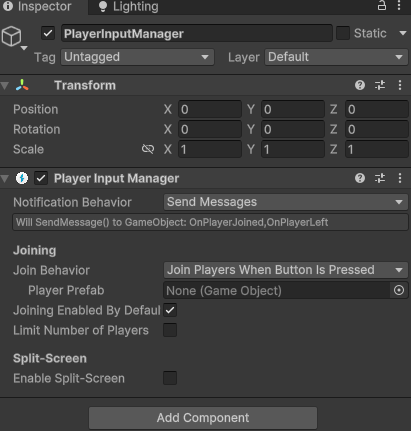
Task: Open Player Input Manager more options menu
Action: (400, 178)
